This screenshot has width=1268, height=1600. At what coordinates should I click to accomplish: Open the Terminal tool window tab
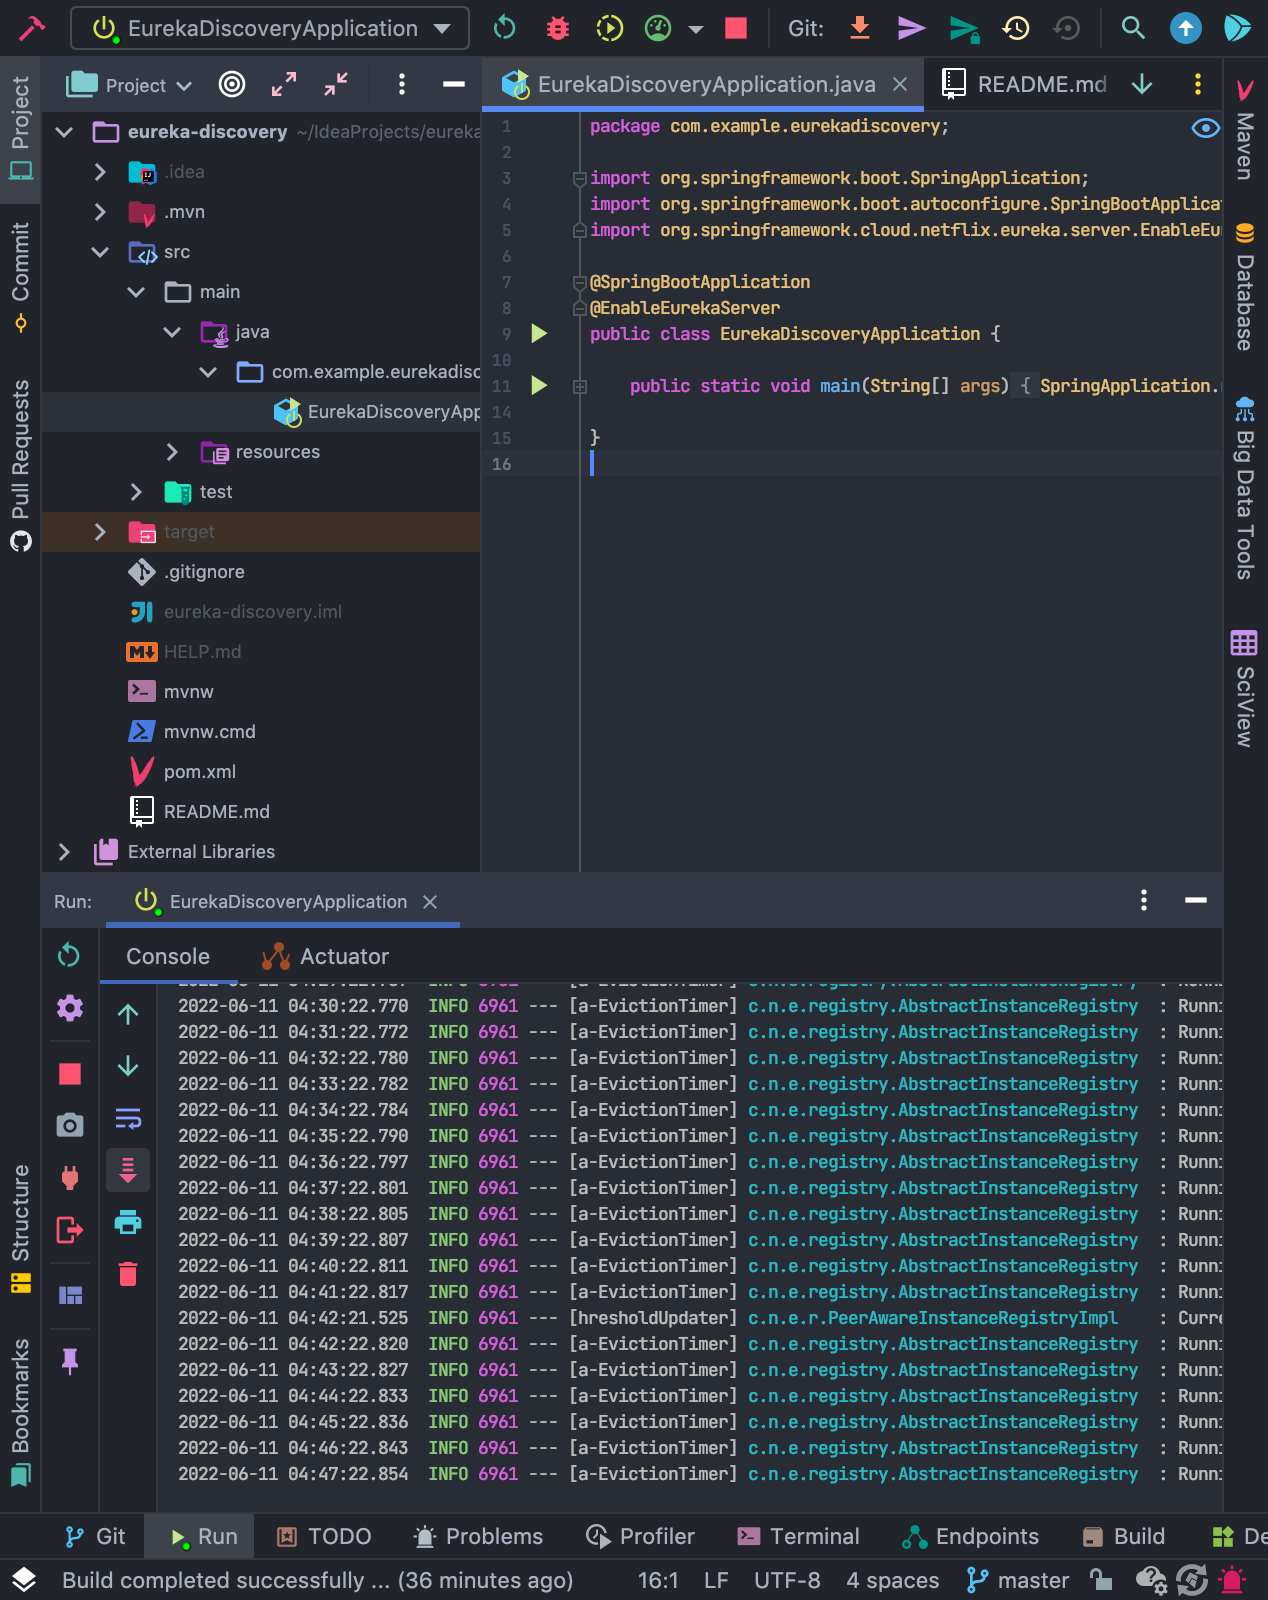tap(798, 1537)
